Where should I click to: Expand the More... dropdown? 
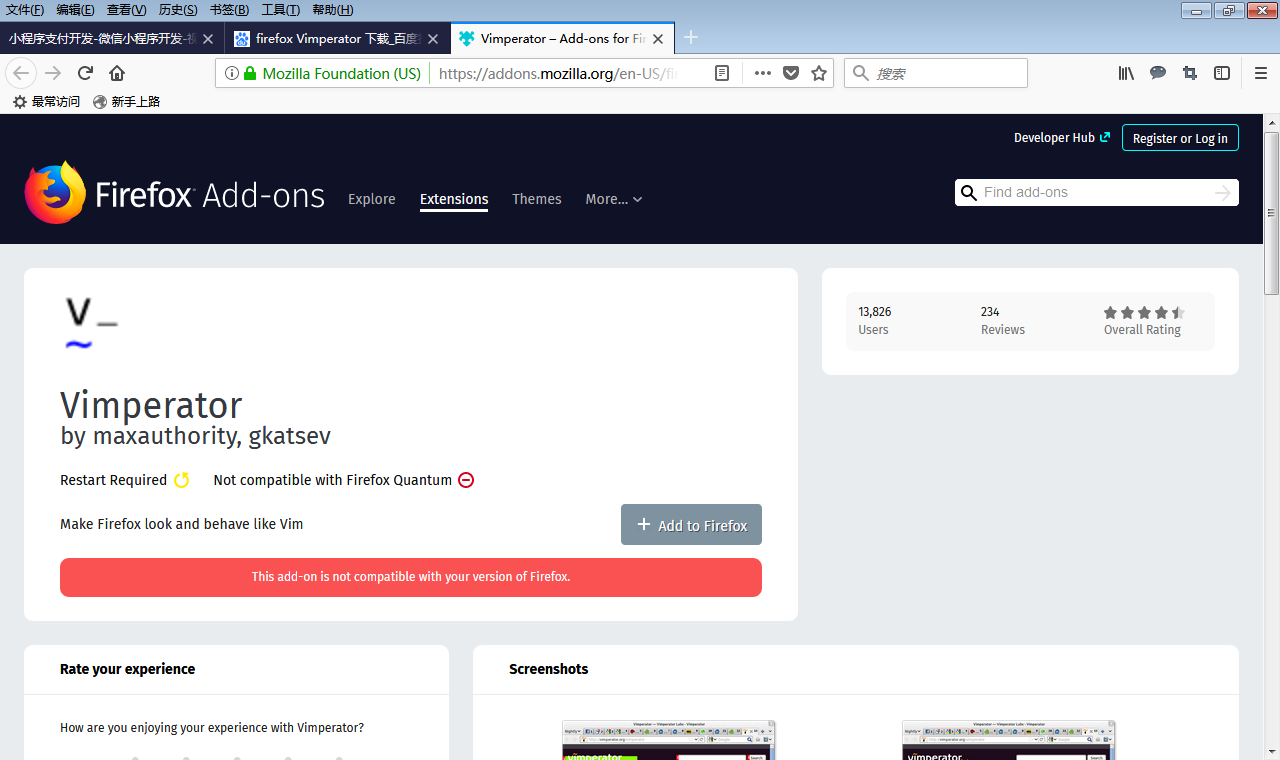click(614, 199)
